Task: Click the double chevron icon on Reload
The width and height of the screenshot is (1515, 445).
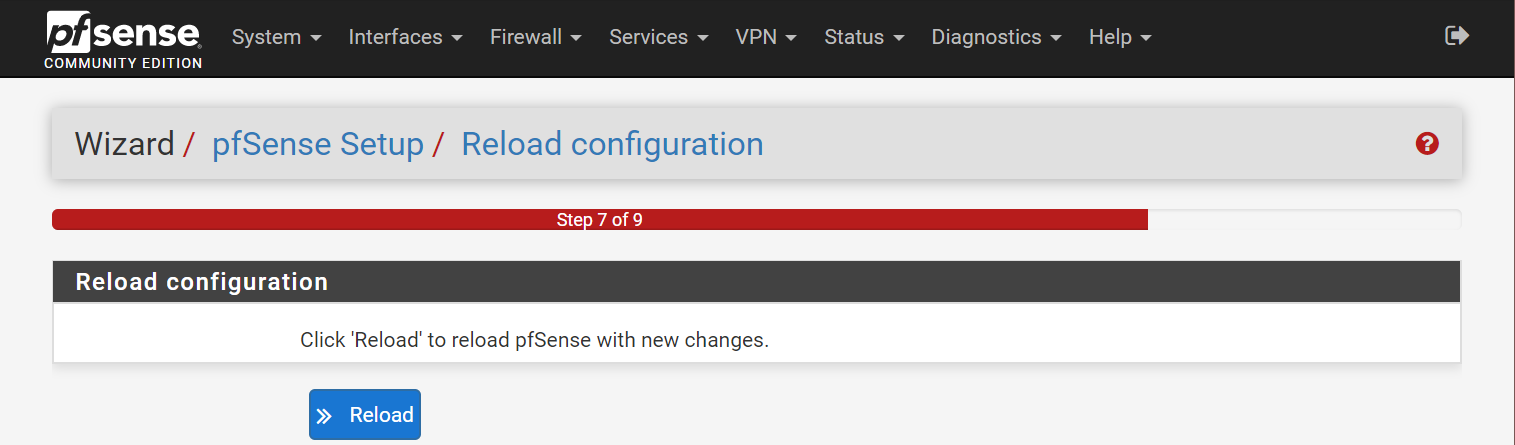Action: click(x=324, y=416)
